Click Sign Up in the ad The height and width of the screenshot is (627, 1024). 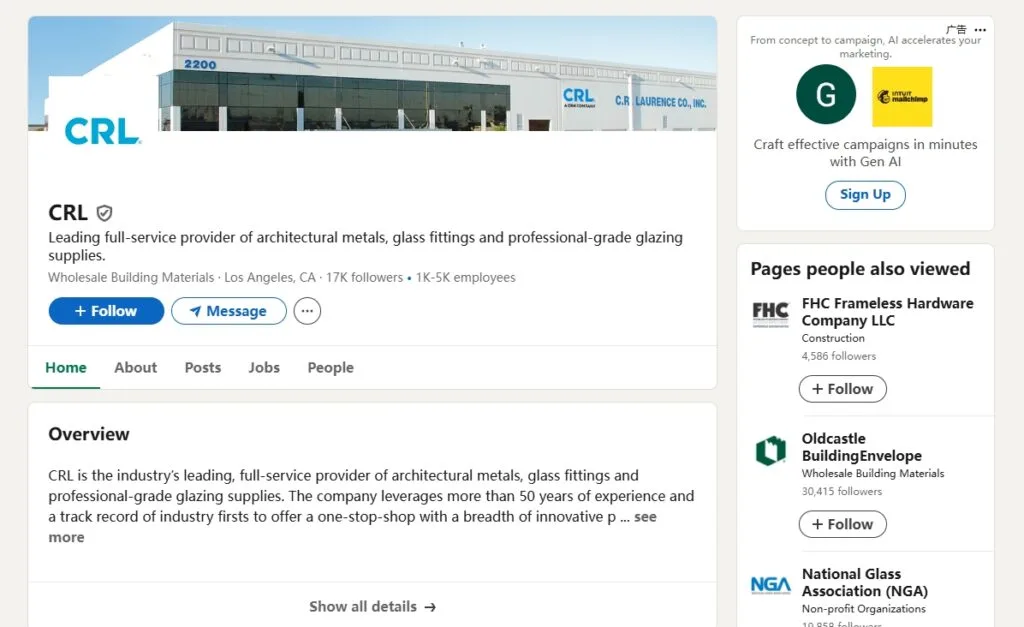pyautogui.click(x=865, y=195)
